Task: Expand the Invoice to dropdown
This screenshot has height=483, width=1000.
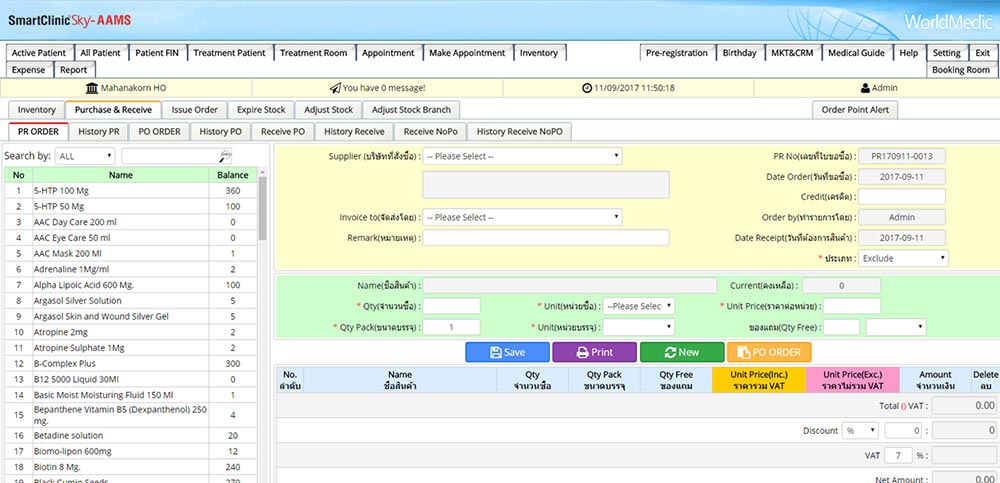Action: coord(522,217)
